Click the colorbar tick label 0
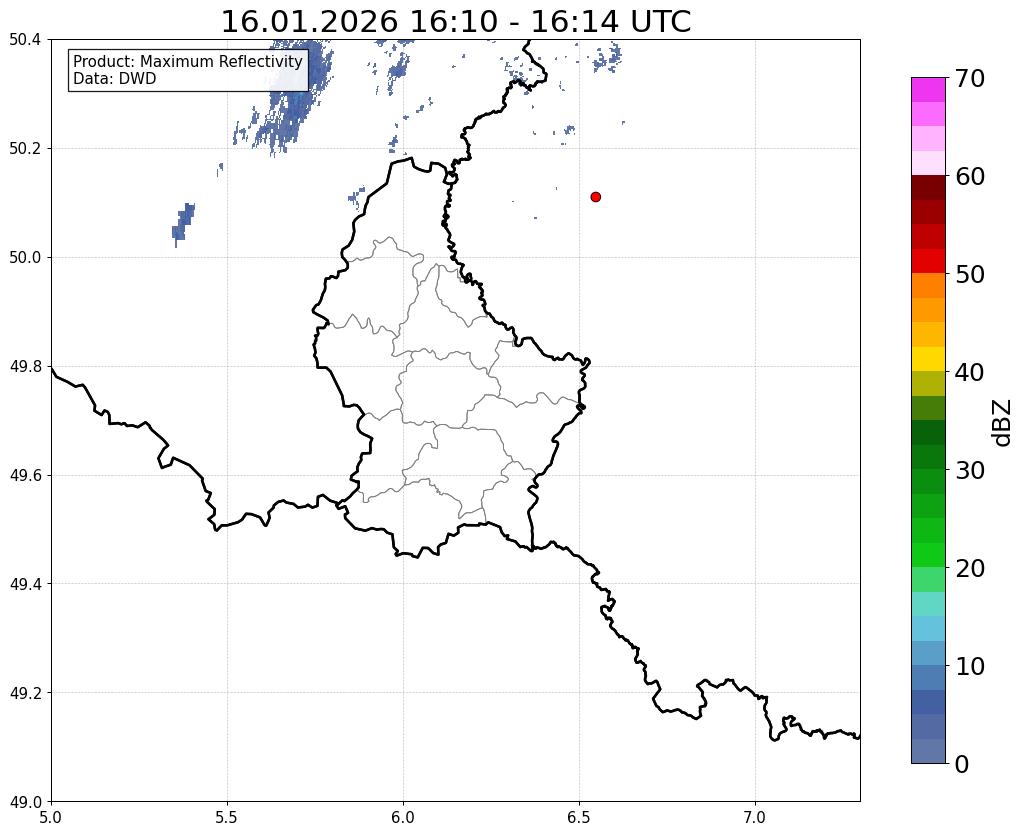Viewport: 1023px width, 834px height. tap(962, 764)
